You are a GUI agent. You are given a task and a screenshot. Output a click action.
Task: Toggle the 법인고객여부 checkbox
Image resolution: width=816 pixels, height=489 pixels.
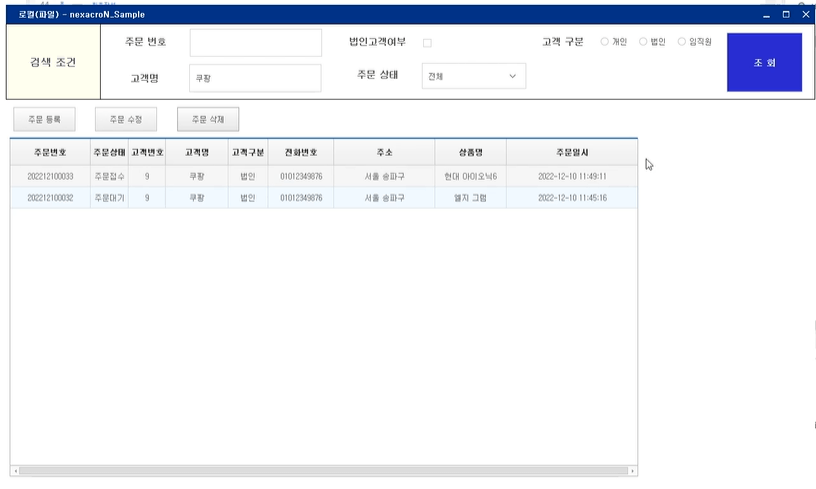click(427, 43)
